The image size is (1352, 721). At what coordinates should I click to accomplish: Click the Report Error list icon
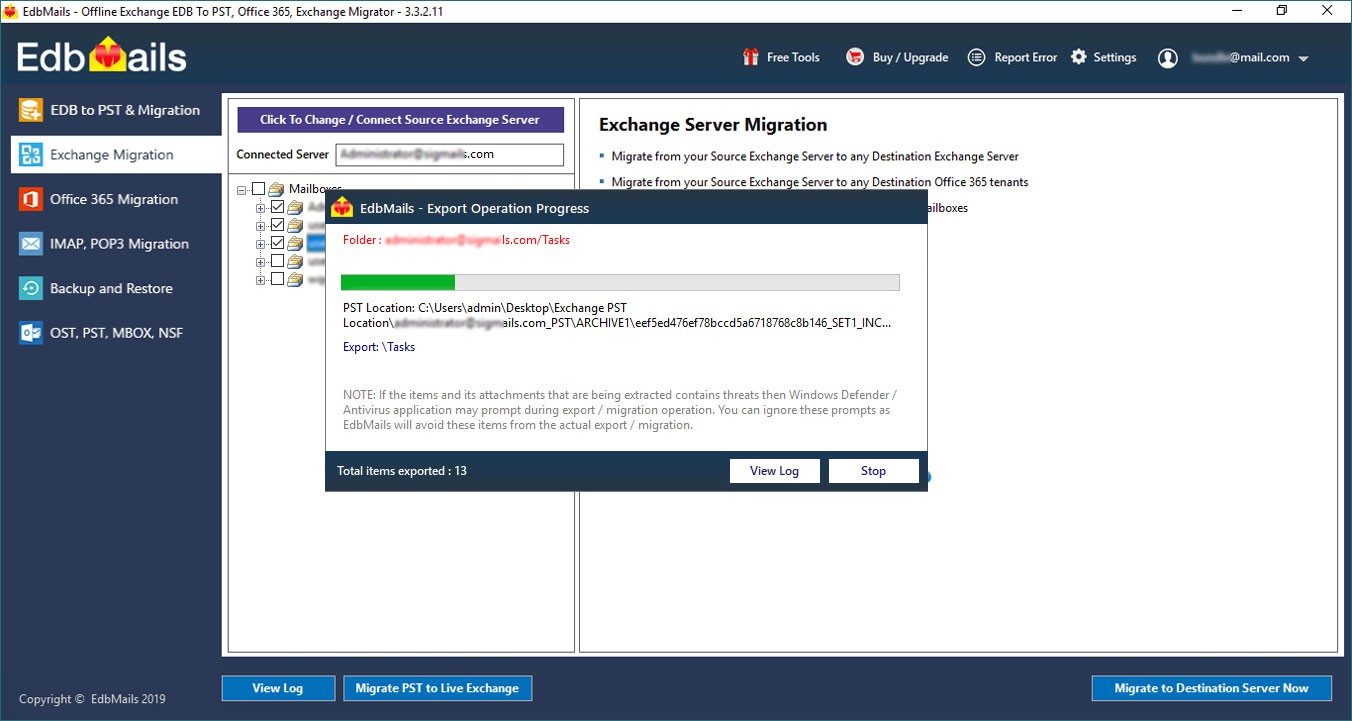click(977, 57)
